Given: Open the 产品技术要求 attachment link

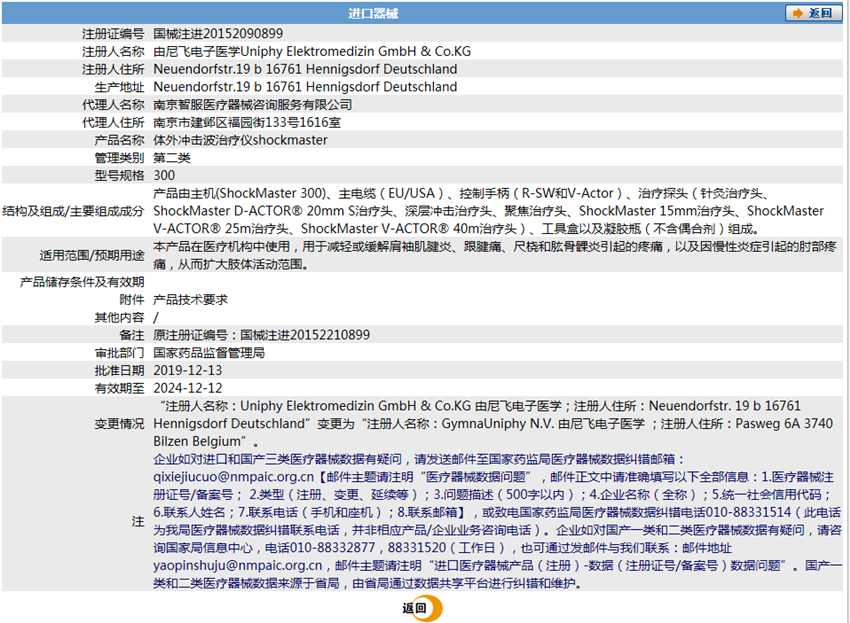Looking at the screenshot, I should (190, 300).
